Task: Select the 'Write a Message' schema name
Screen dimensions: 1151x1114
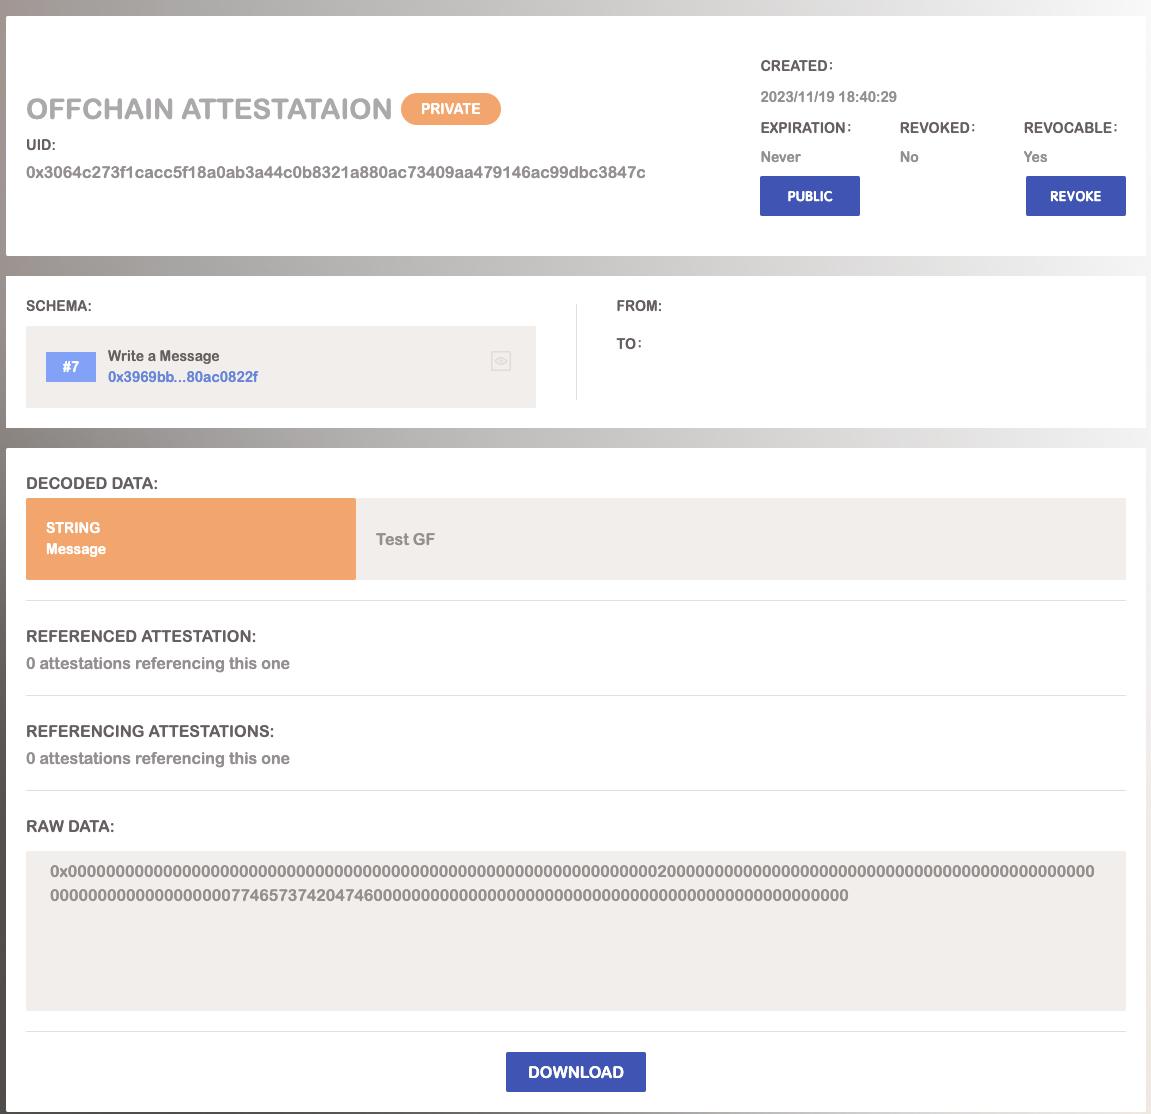Action: 163,356
